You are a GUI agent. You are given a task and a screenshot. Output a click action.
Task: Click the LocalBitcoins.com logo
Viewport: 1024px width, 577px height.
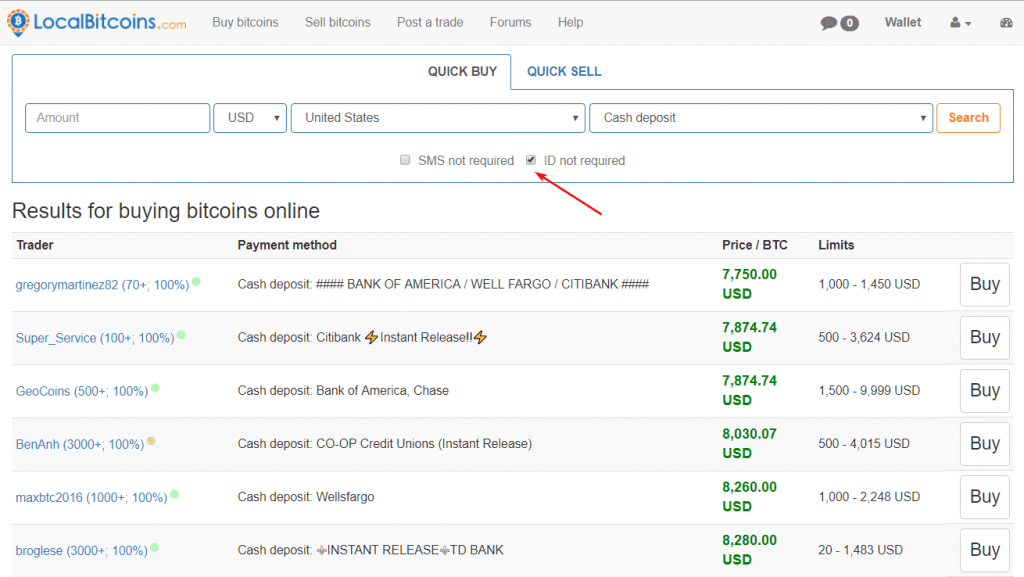click(97, 22)
